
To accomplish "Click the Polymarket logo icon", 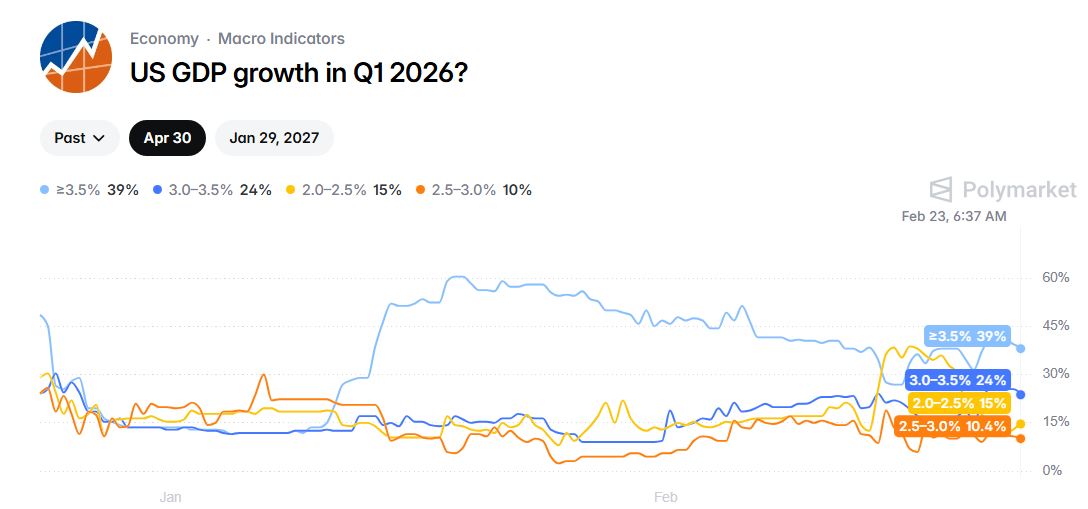I will [x=941, y=190].
